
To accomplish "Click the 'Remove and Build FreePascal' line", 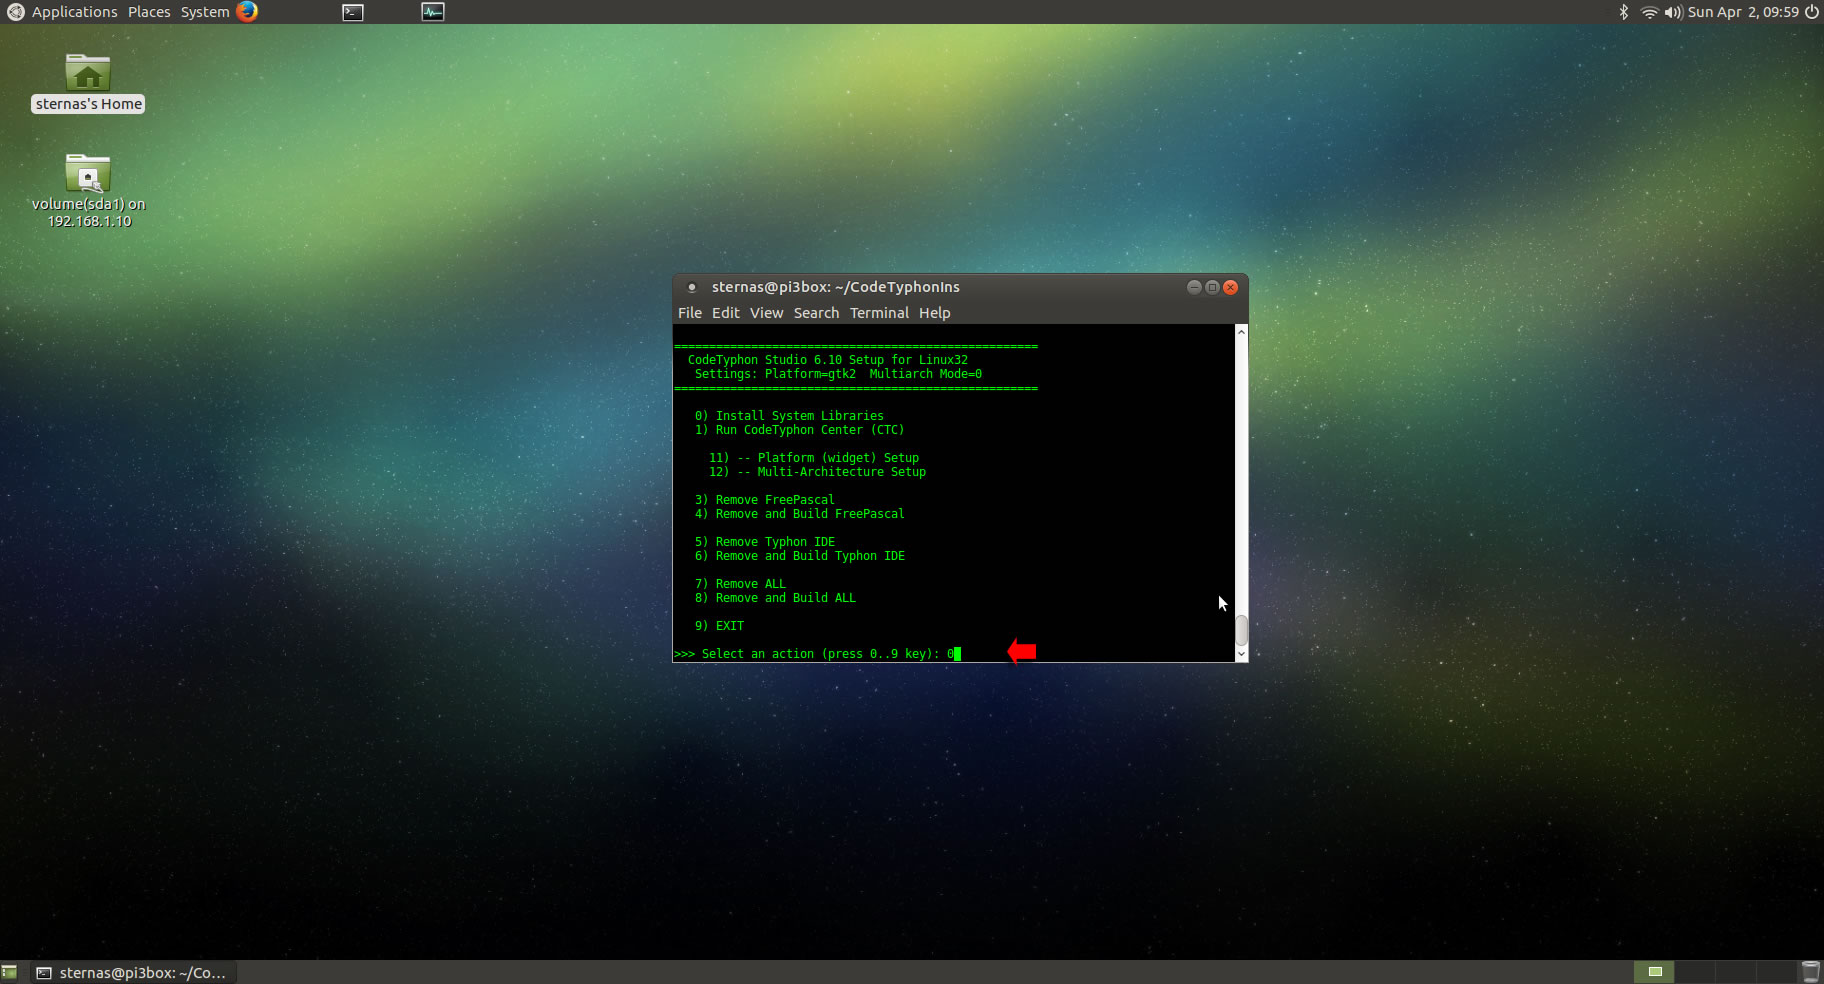I will point(799,514).
